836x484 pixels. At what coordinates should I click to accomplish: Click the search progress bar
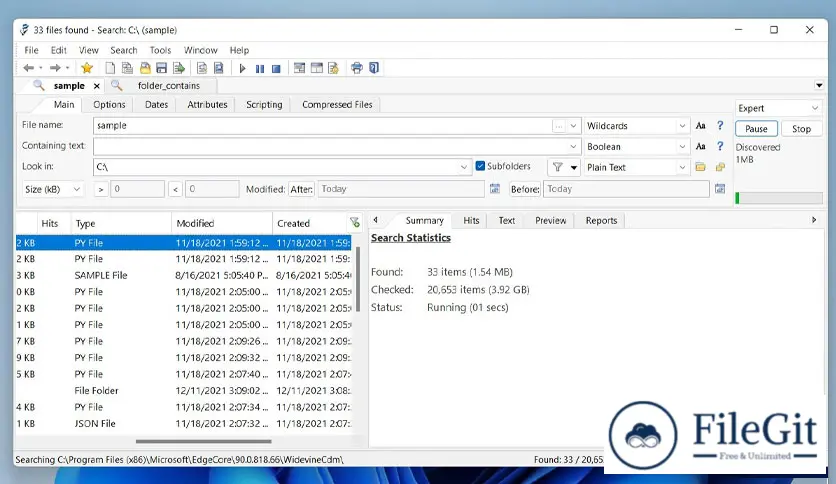point(779,198)
